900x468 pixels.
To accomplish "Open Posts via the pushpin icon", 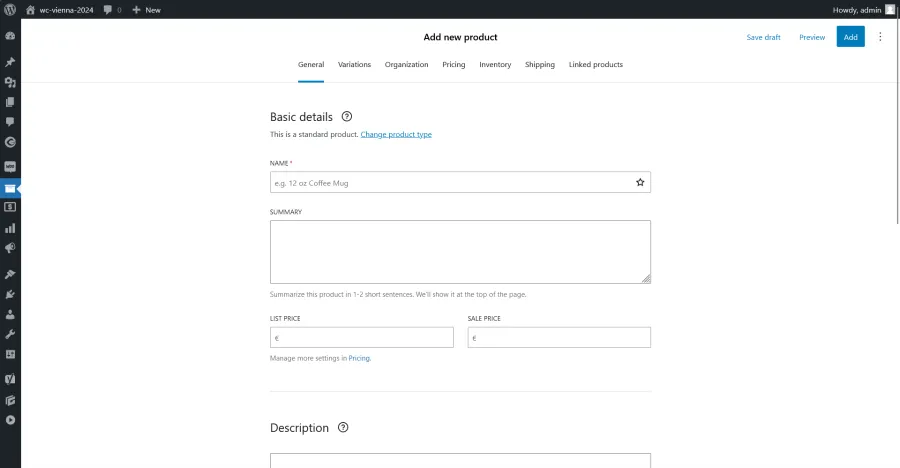I will pyautogui.click(x=10, y=61).
